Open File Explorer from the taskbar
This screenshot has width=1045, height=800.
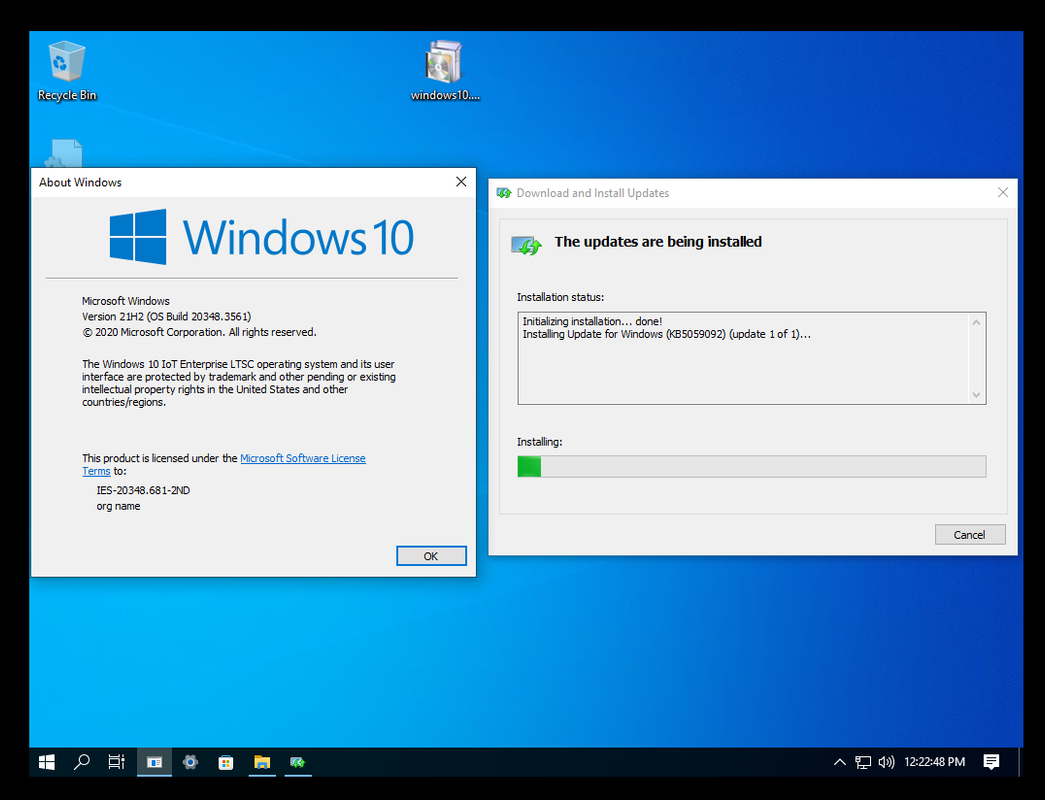(262, 762)
